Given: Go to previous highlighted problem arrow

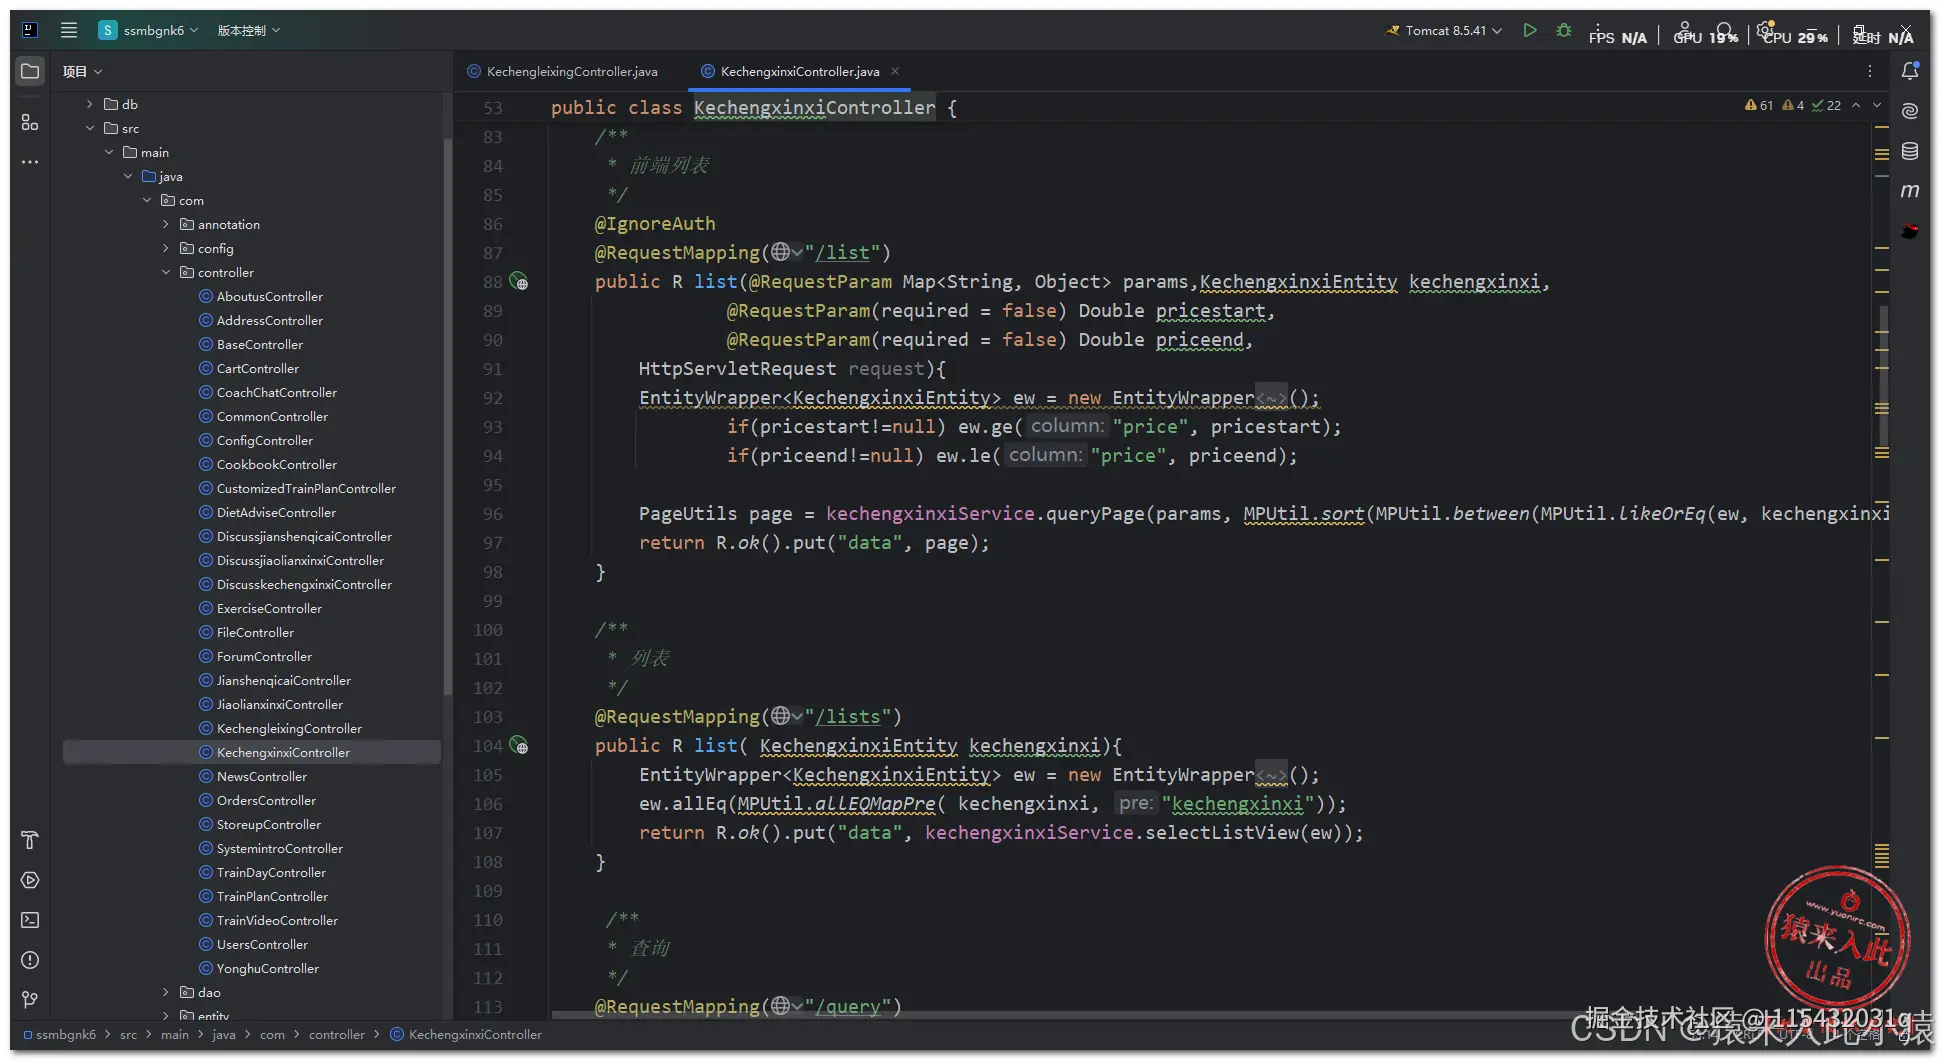Looking at the screenshot, I should [x=1856, y=105].
